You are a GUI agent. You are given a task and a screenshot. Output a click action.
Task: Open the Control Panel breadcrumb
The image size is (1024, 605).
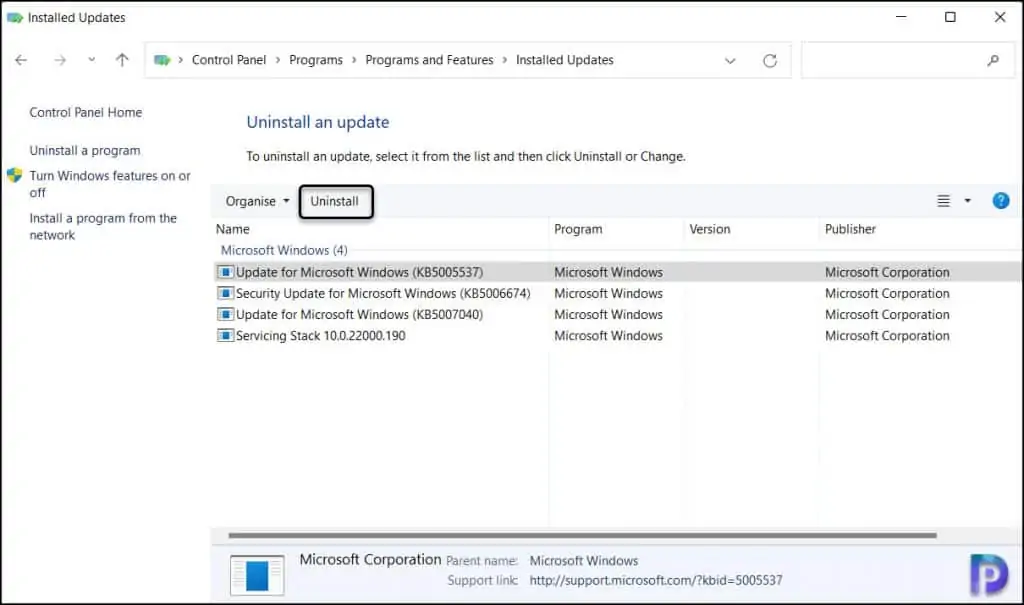pyautogui.click(x=229, y=60)
